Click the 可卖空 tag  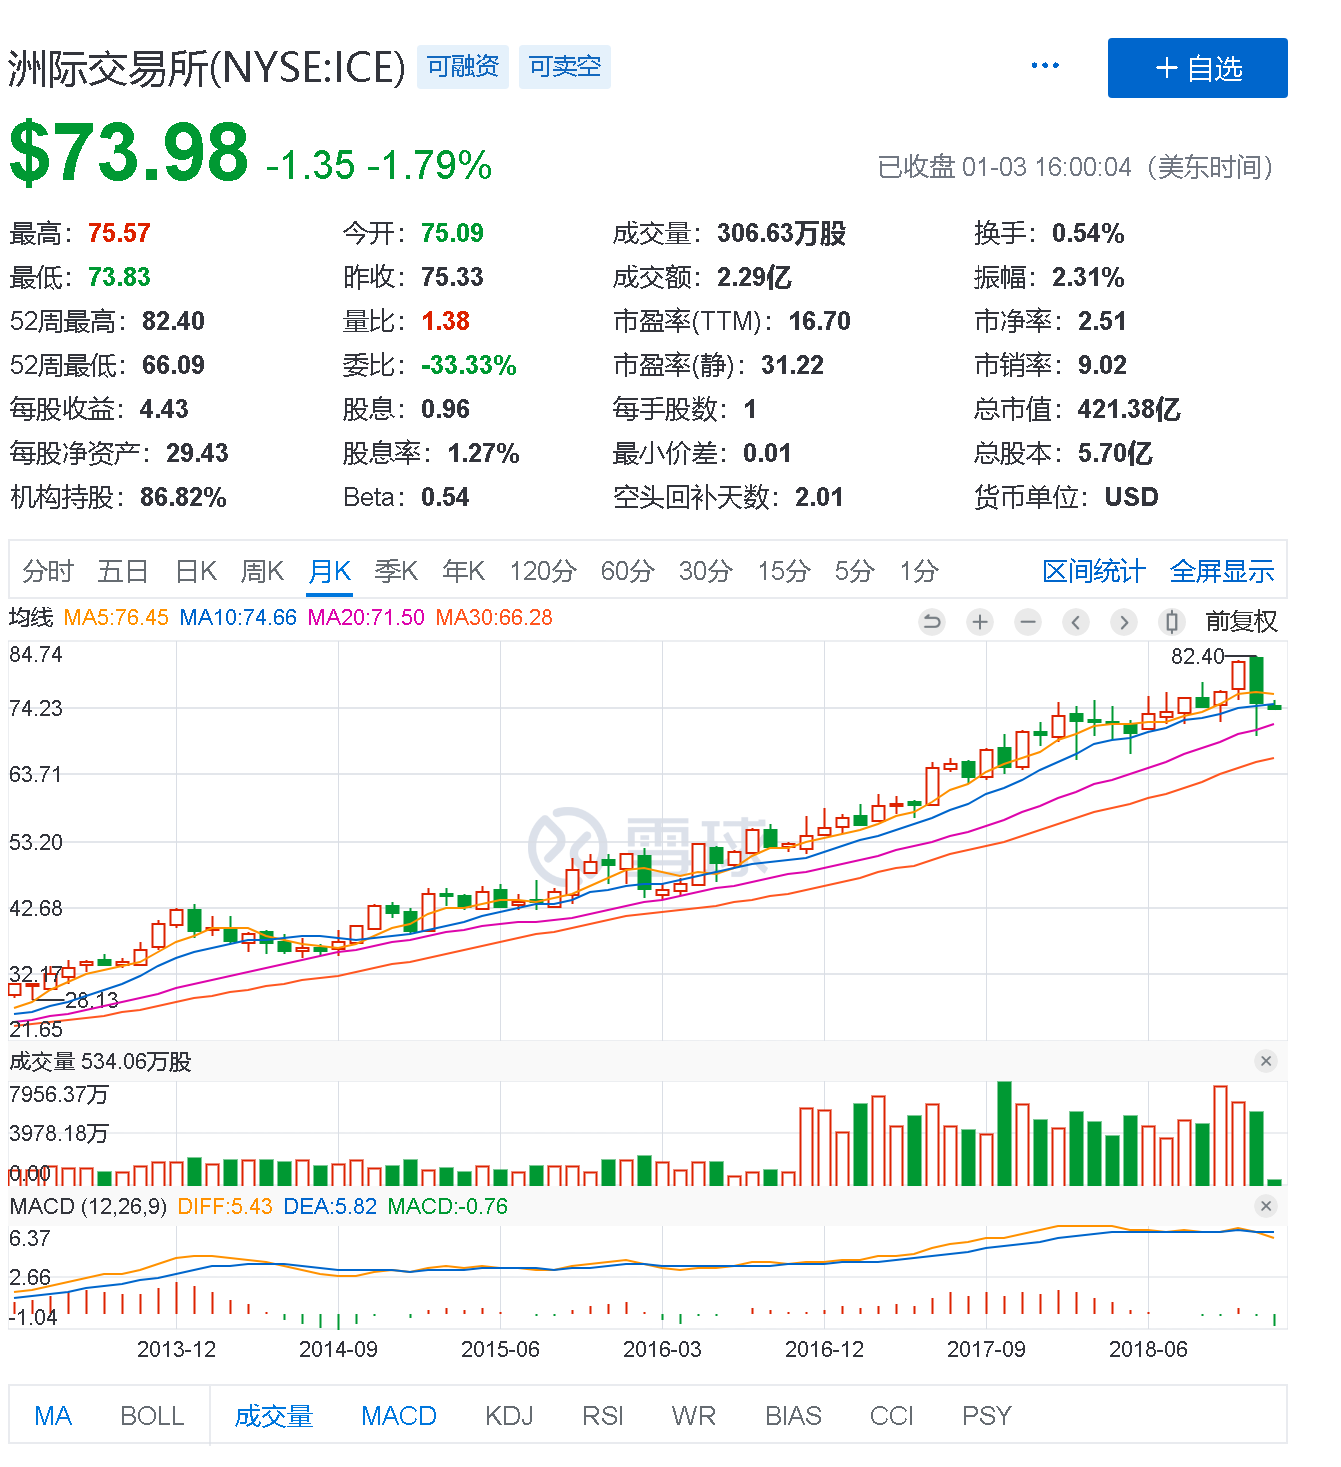click(x=565, y=67)
